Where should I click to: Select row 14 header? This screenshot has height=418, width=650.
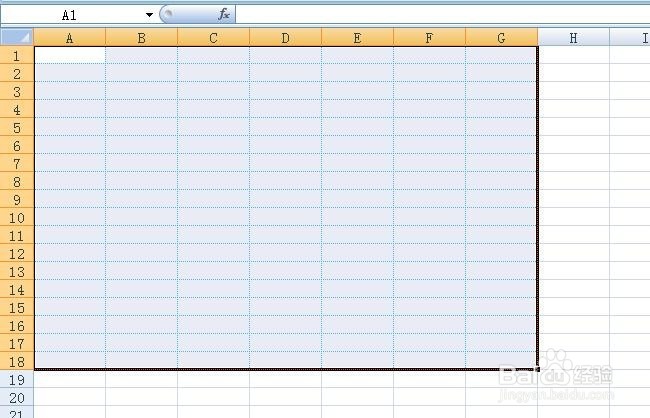pyautogui.click(x=17, y=289)
